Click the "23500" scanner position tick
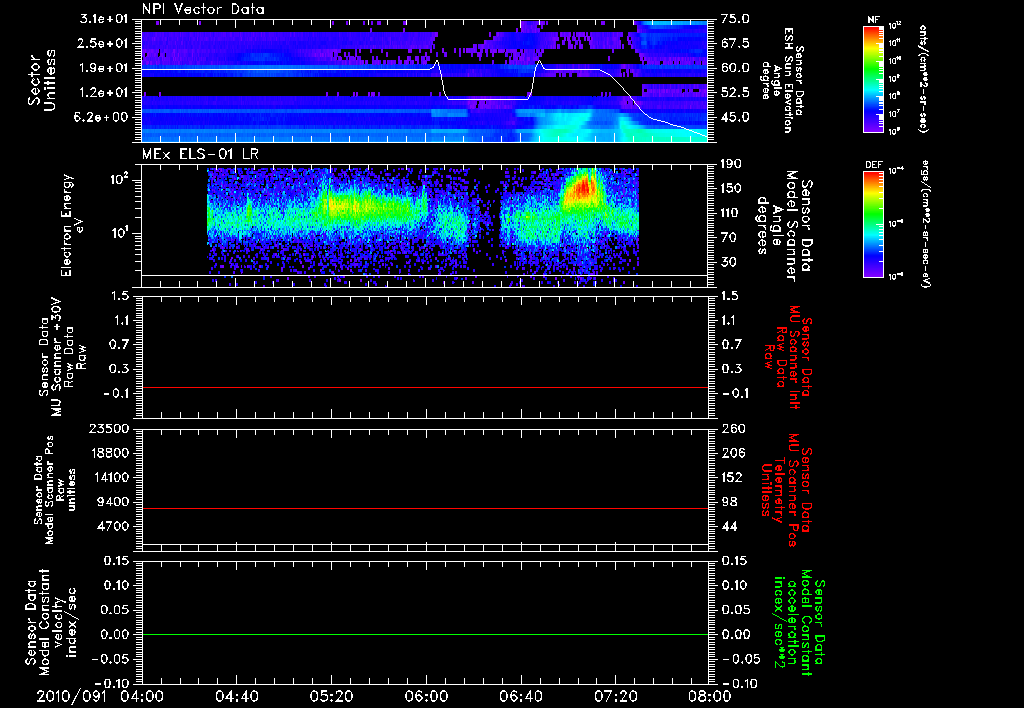 (110, 429)
